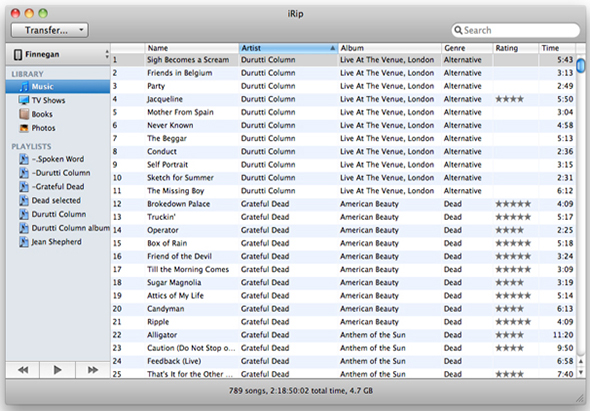This screenshot has width=590, height=411.
Task: Click the Music note icon in the sidebar
Action: pyautogui.click(x=24, y=87)
